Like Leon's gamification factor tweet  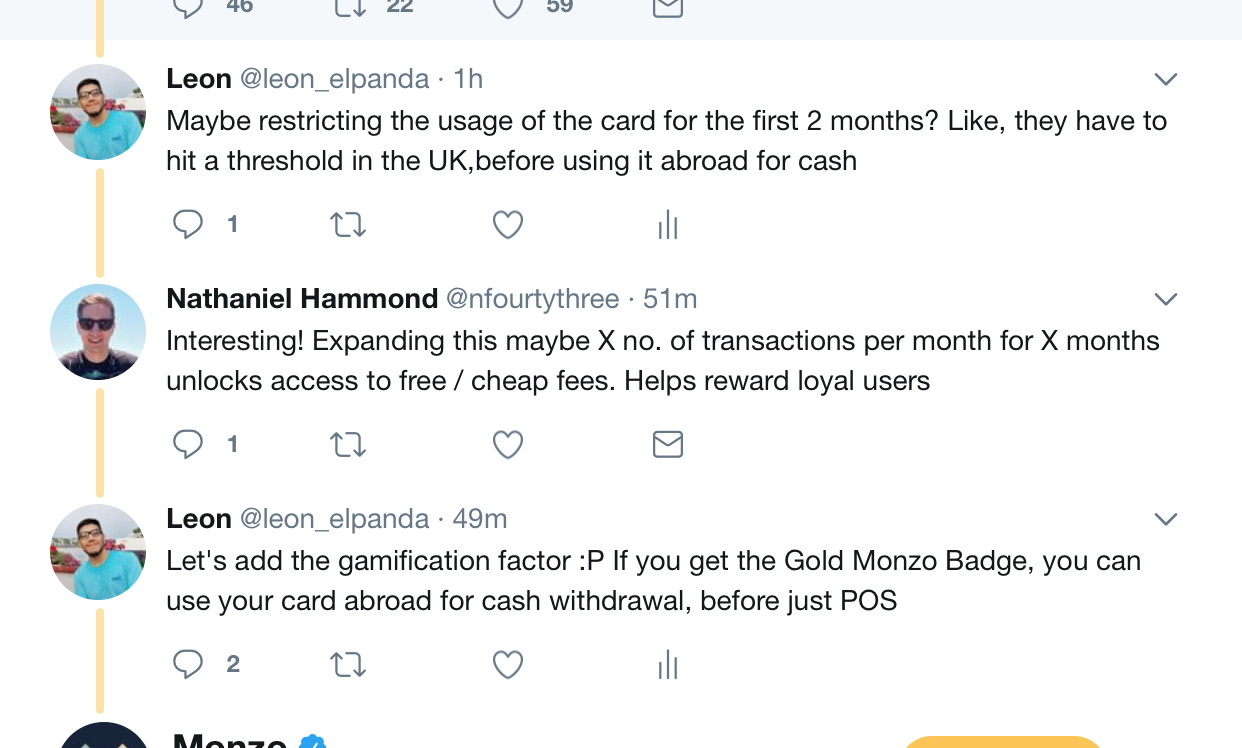tap(508, 664)
